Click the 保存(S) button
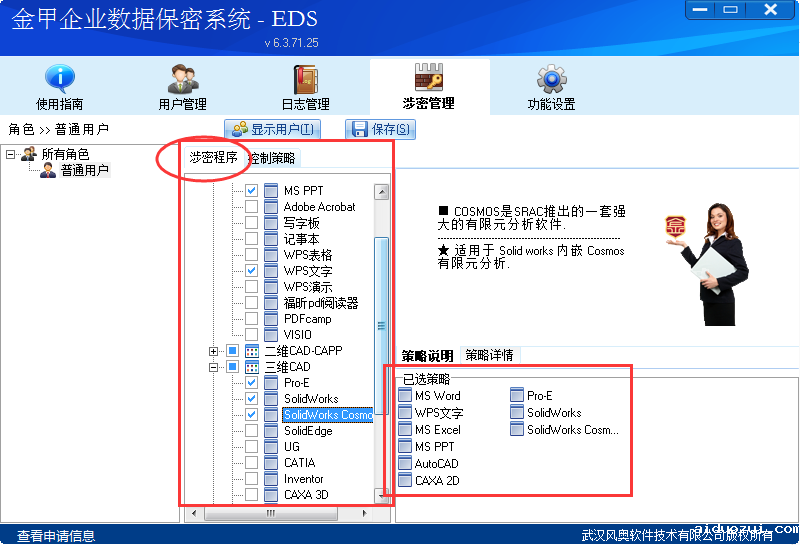This screenshot has width=800, height=545. [381, 129]
